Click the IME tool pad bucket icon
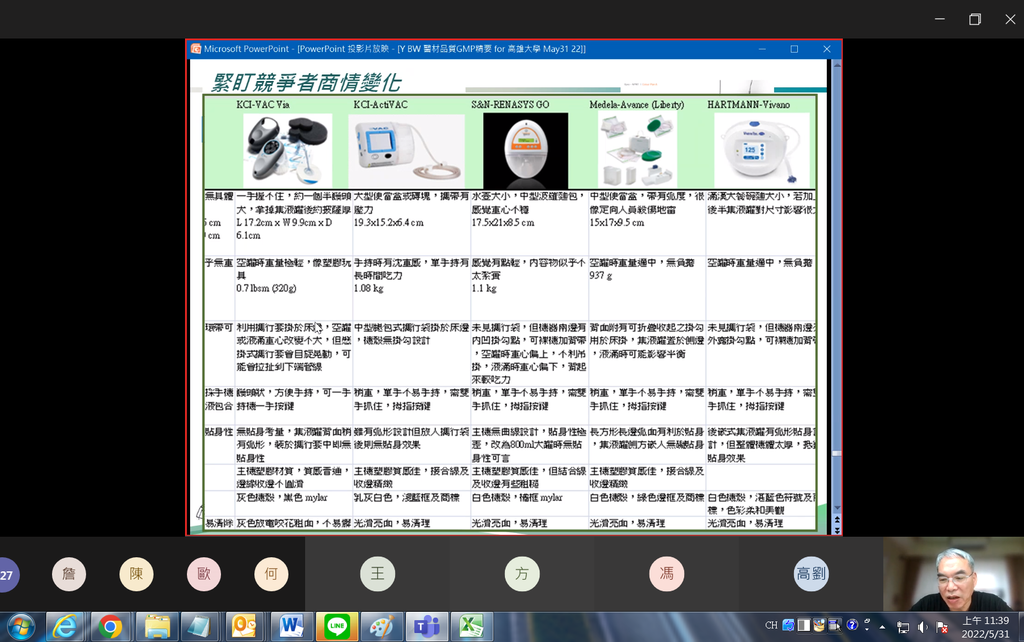 (819, 626)
